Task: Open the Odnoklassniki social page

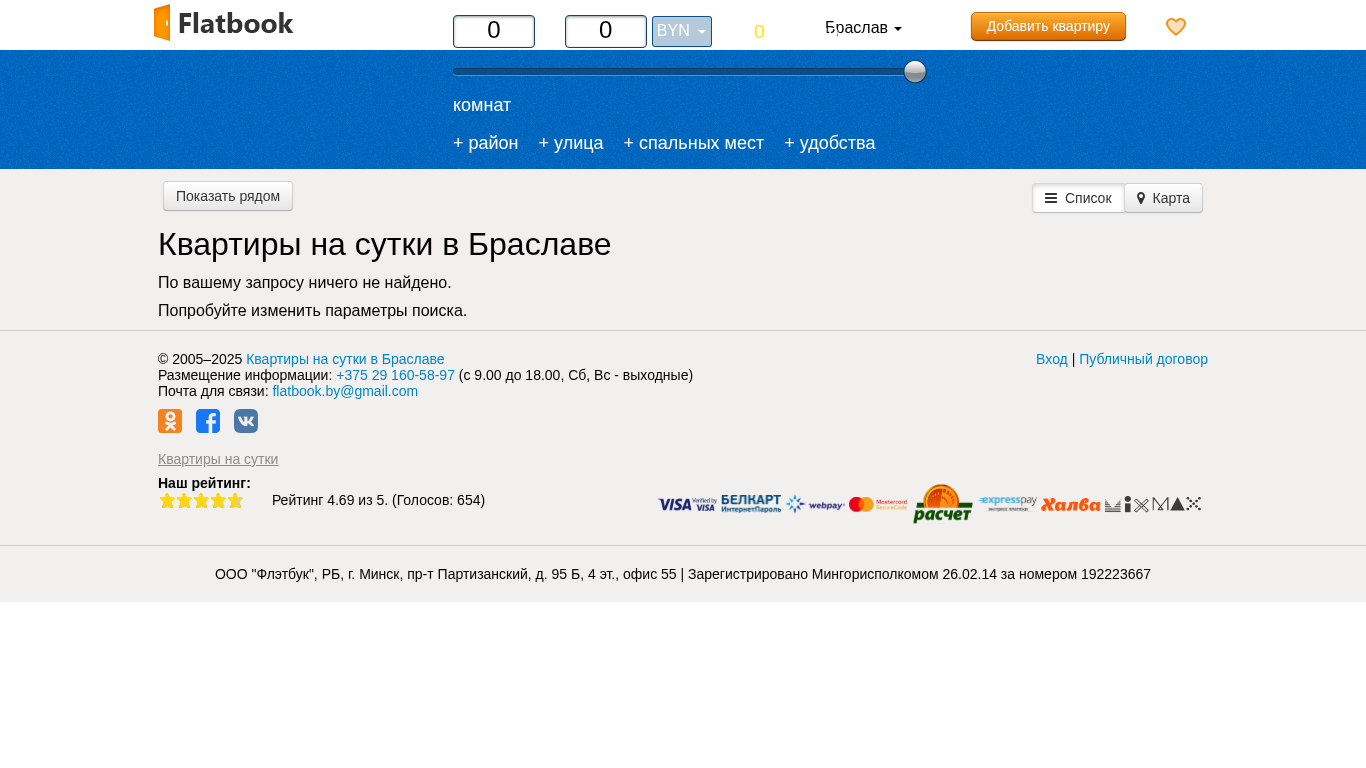Action: click(x=170, y=421)
